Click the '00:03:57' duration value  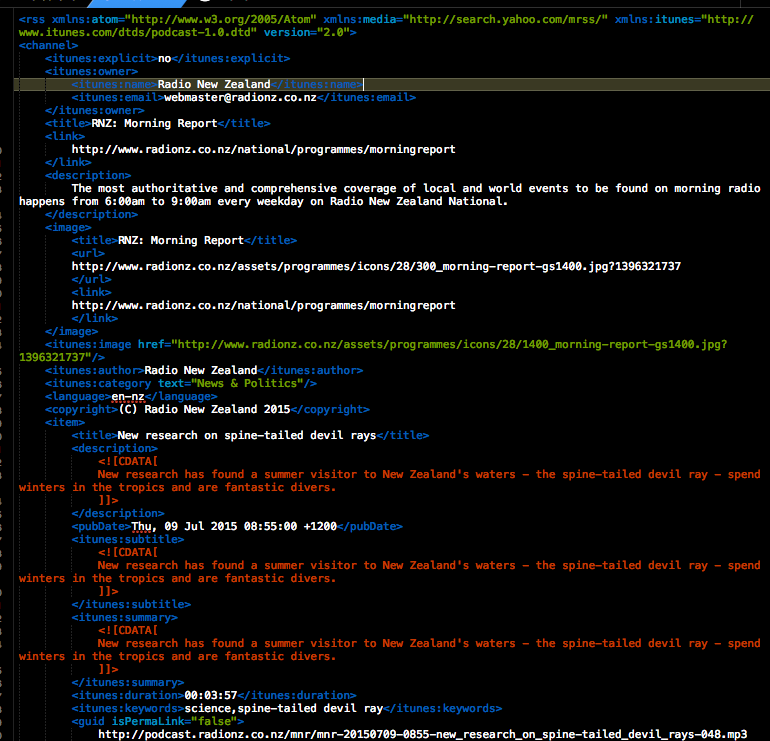211,695
